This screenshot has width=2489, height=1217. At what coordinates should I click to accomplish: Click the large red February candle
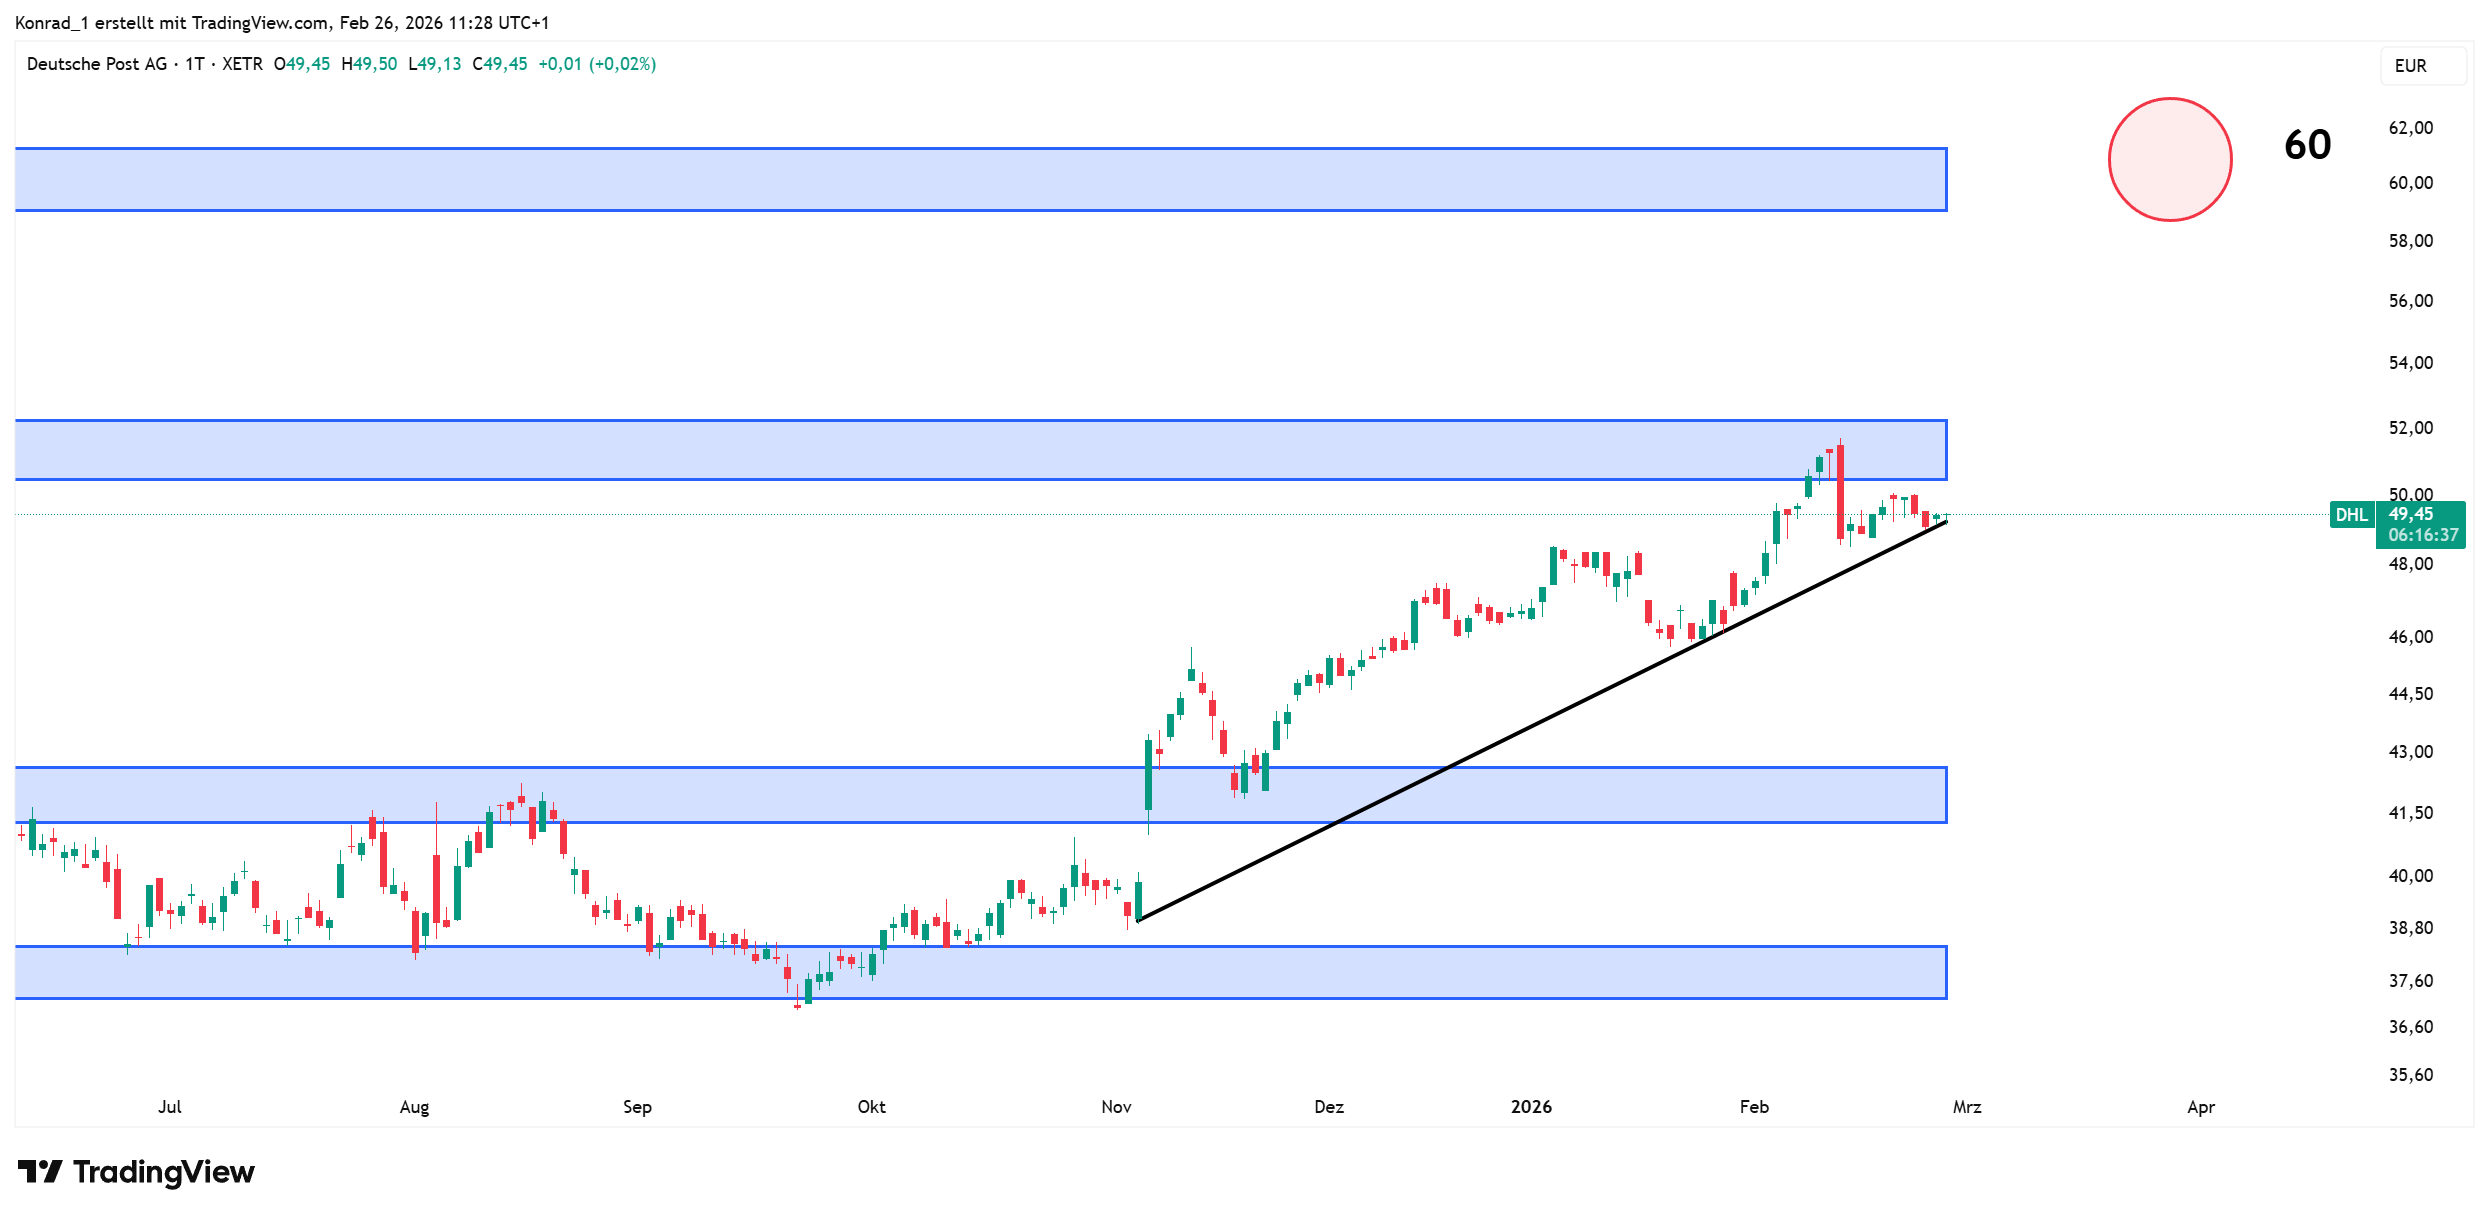coord(1840,492)
